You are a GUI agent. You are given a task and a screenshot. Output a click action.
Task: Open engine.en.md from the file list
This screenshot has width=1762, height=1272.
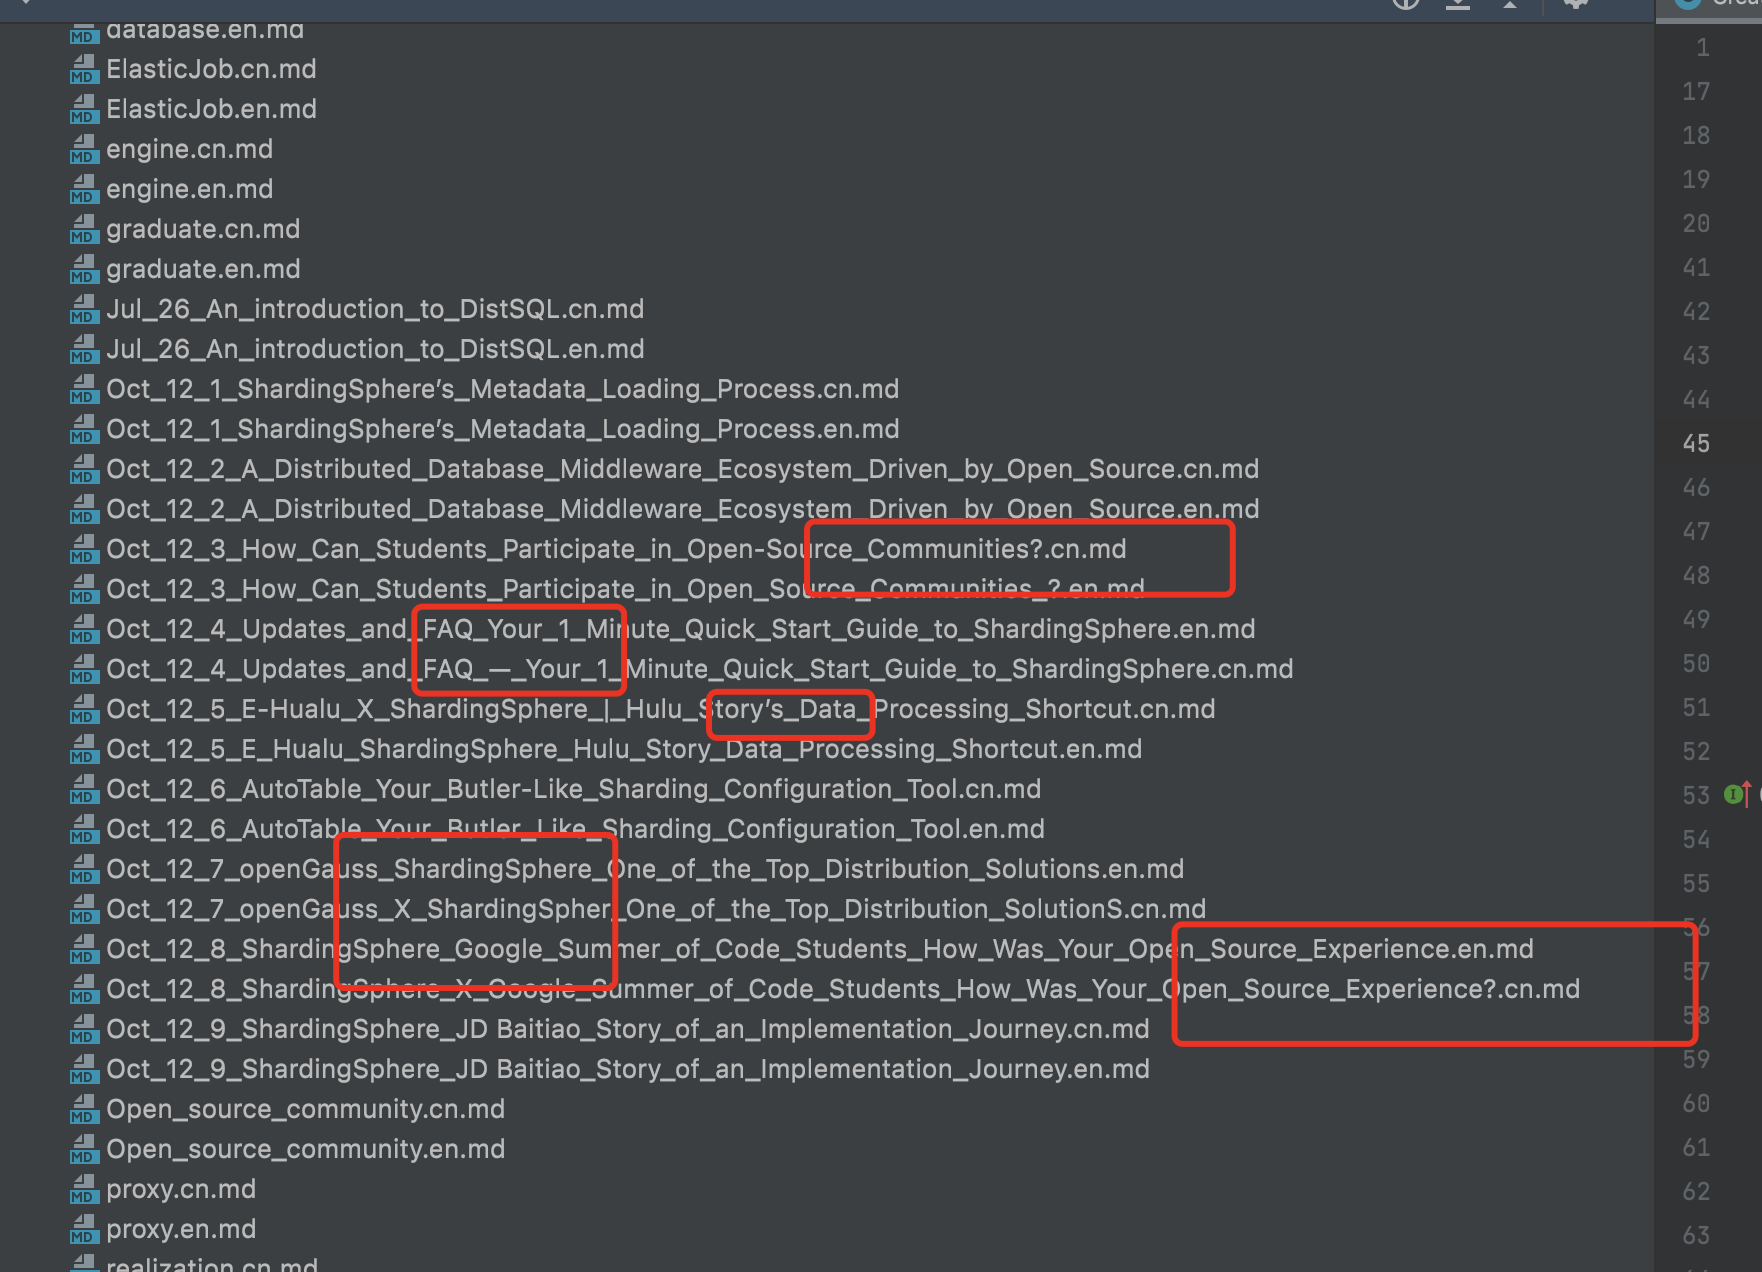point(189,189)
